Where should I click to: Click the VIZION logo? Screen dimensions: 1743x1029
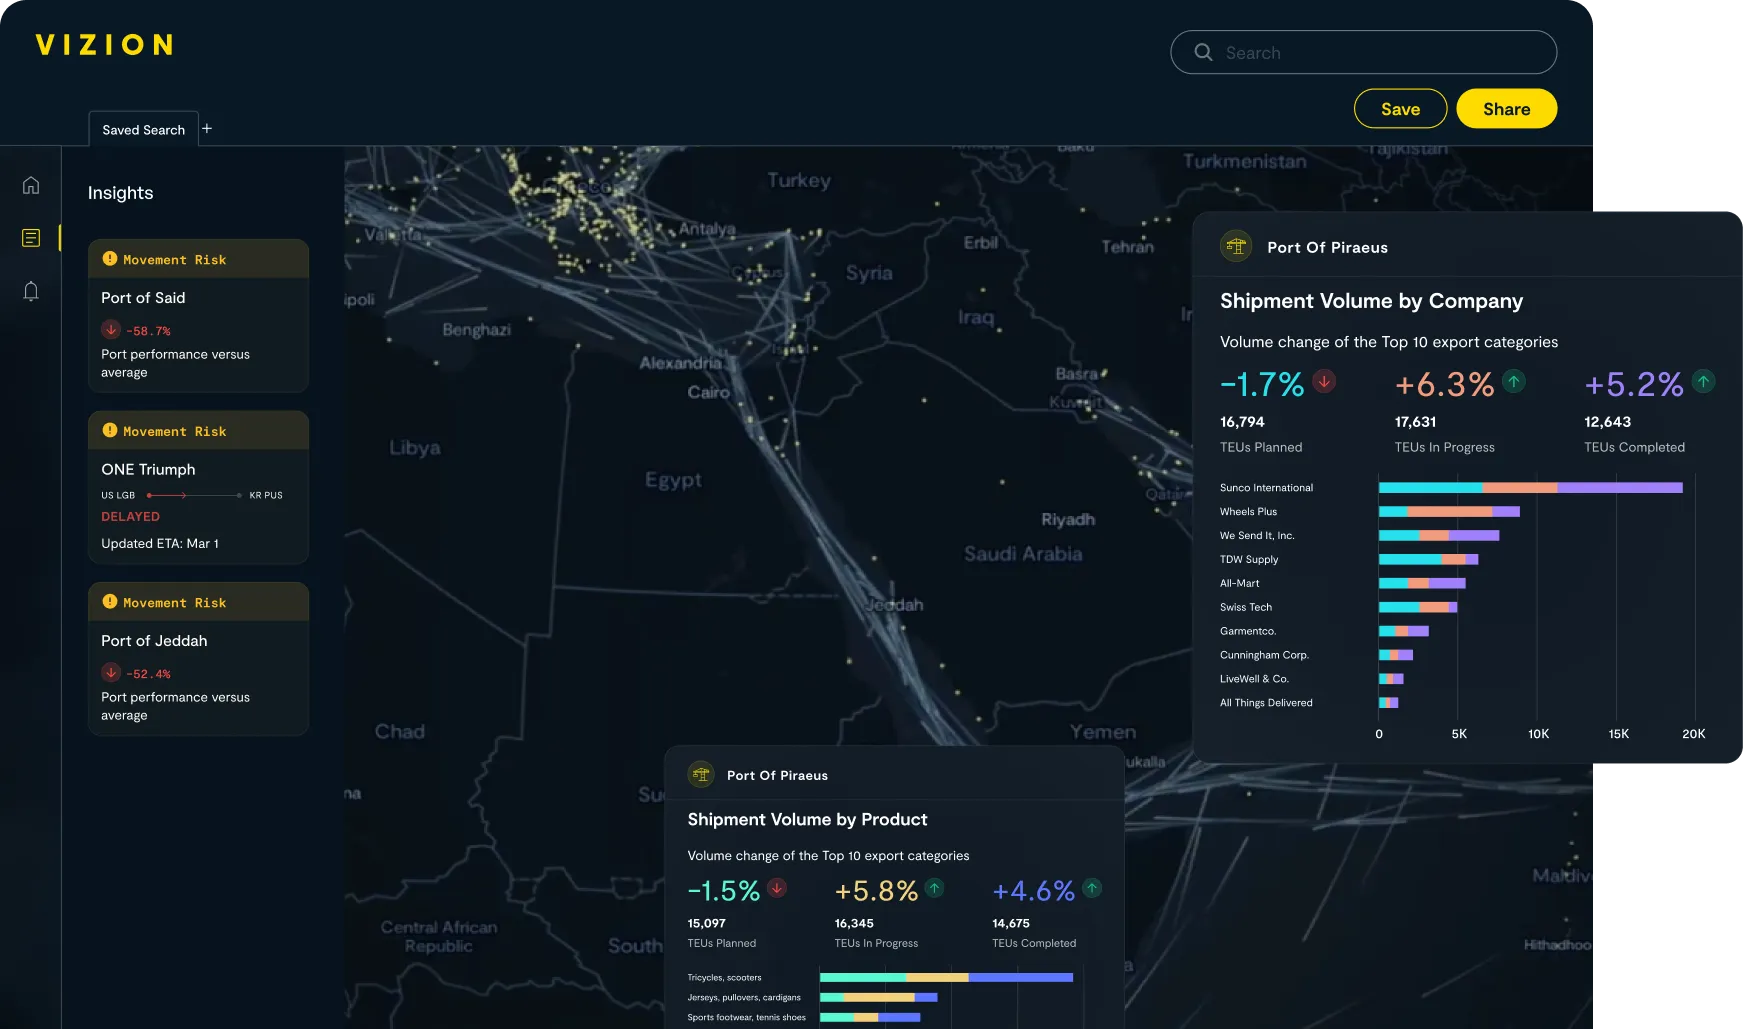(104, 44)
